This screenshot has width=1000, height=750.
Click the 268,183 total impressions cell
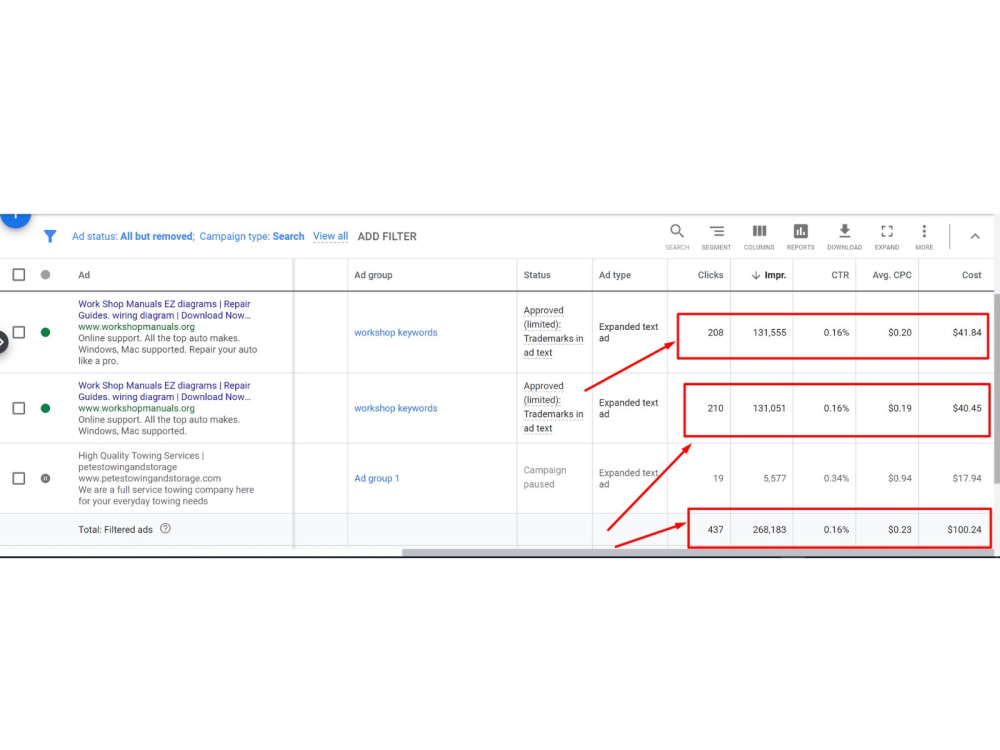[x=769, y=529]
